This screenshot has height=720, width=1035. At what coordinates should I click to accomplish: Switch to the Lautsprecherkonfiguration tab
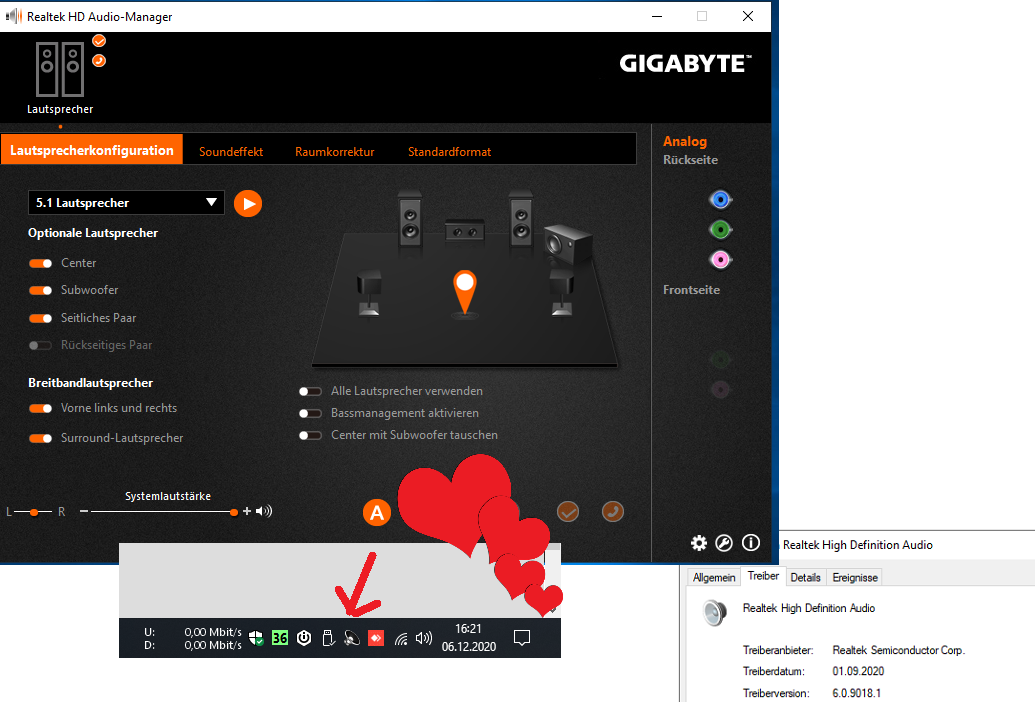92,150
